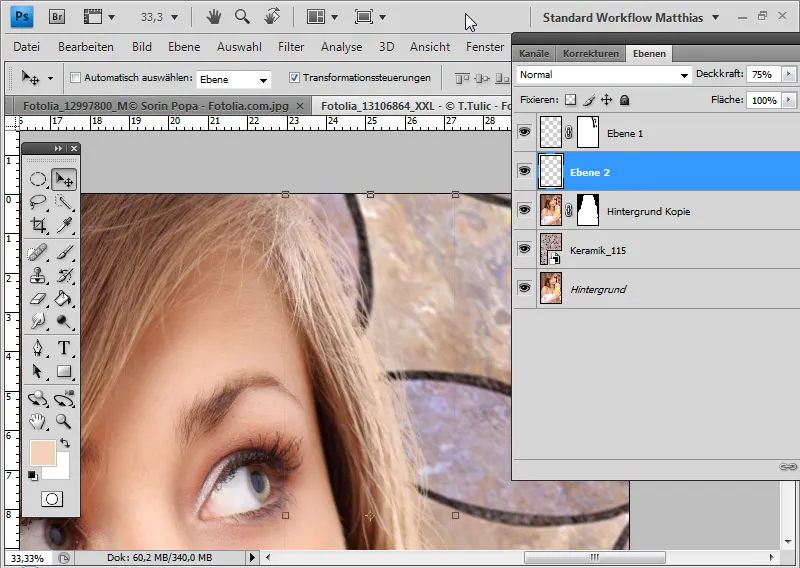800x568 pixels.
Task: Open the auto-select Ebene dropdown
Action: pos(233,79)
